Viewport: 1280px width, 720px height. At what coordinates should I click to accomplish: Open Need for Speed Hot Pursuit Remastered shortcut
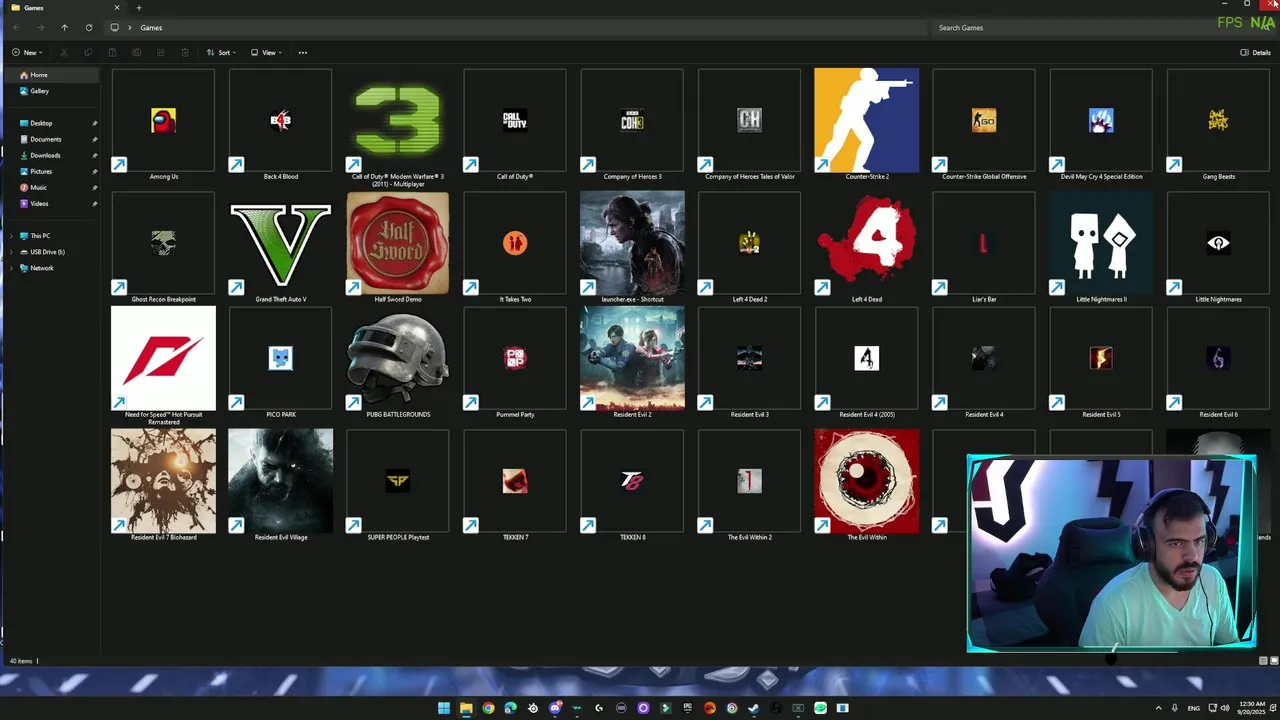point(163,365)
